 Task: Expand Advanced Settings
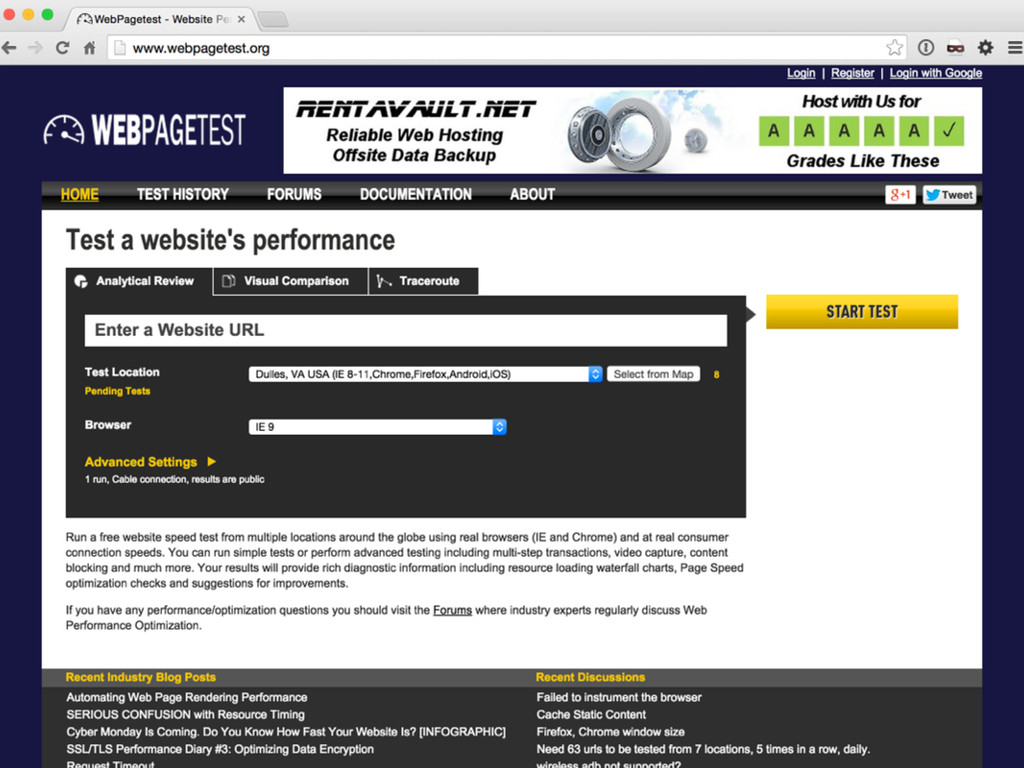[150, 462]
